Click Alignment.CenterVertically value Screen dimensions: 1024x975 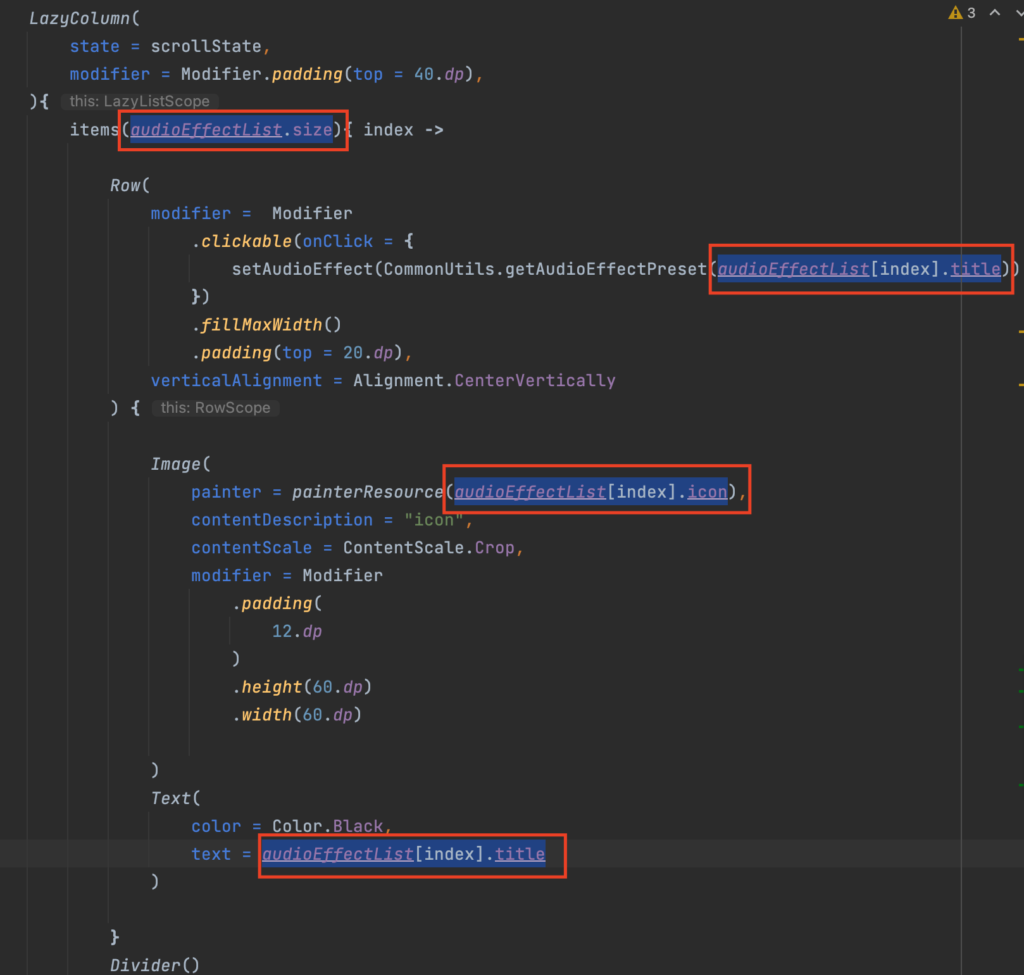click(x=484, y=380)
